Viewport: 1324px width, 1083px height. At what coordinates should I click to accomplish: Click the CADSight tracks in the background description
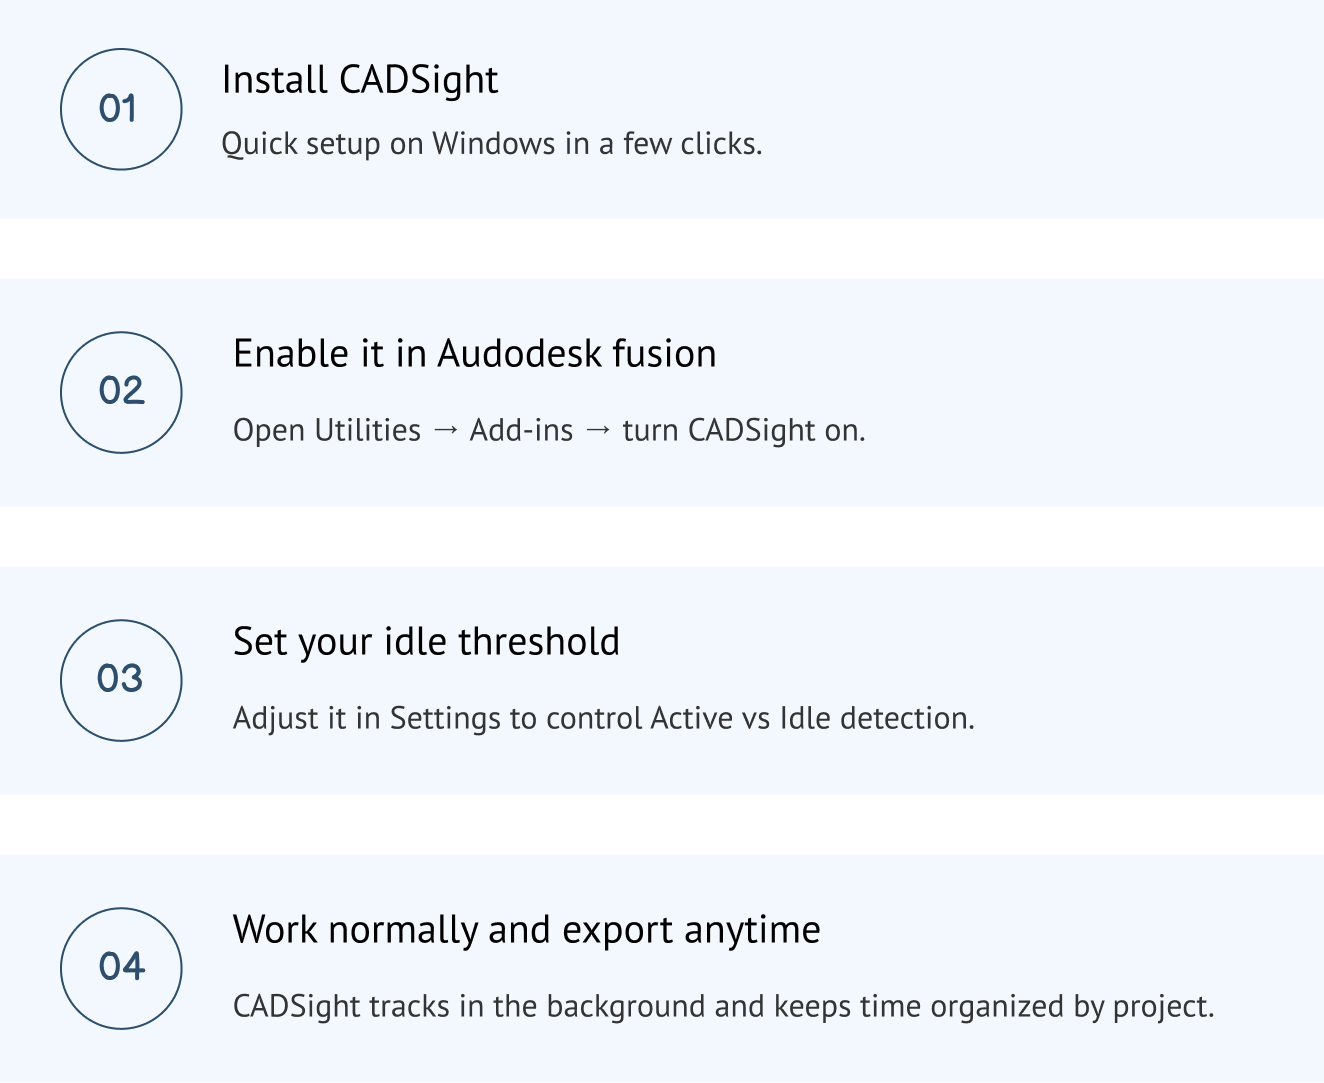tap(723, 1006)
